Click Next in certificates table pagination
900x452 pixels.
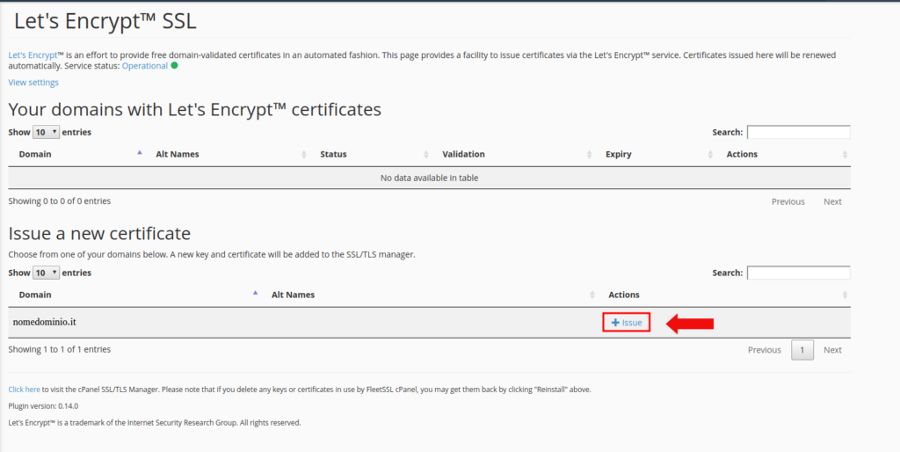(x=833, y=202)
